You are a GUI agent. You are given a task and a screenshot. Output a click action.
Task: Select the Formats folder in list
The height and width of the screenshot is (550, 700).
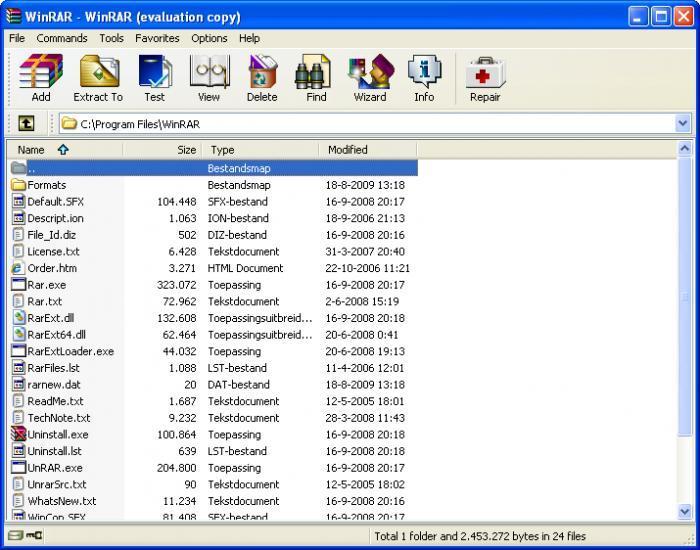46,185
